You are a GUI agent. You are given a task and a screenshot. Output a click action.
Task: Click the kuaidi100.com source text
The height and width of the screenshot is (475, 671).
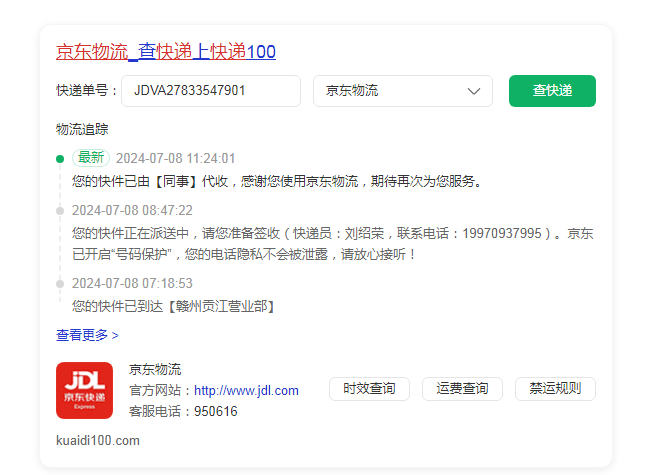98,440
